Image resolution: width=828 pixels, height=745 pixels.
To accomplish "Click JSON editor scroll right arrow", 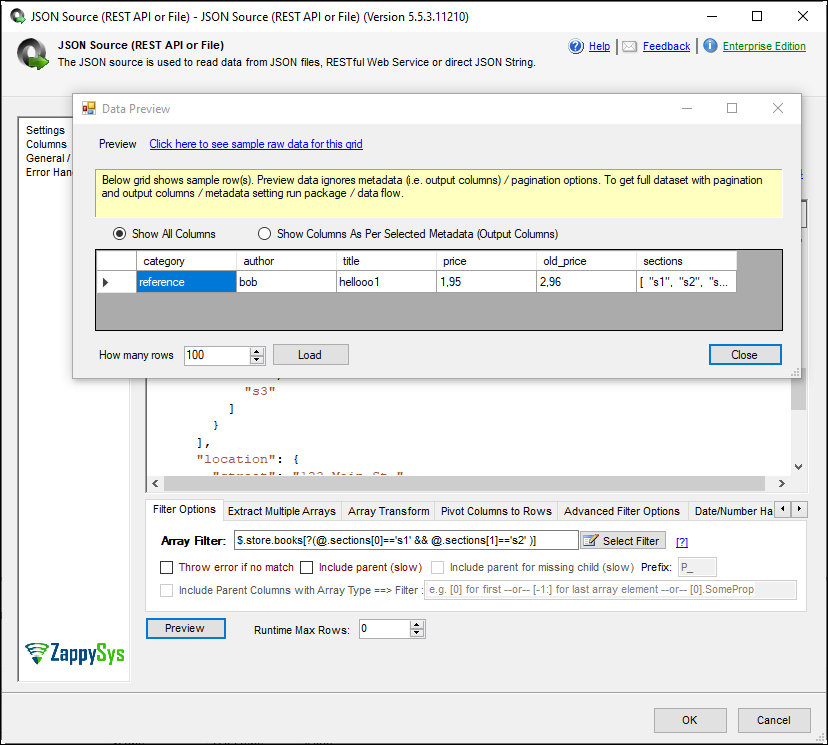I will pyautogui.click(x=782, y=483).
